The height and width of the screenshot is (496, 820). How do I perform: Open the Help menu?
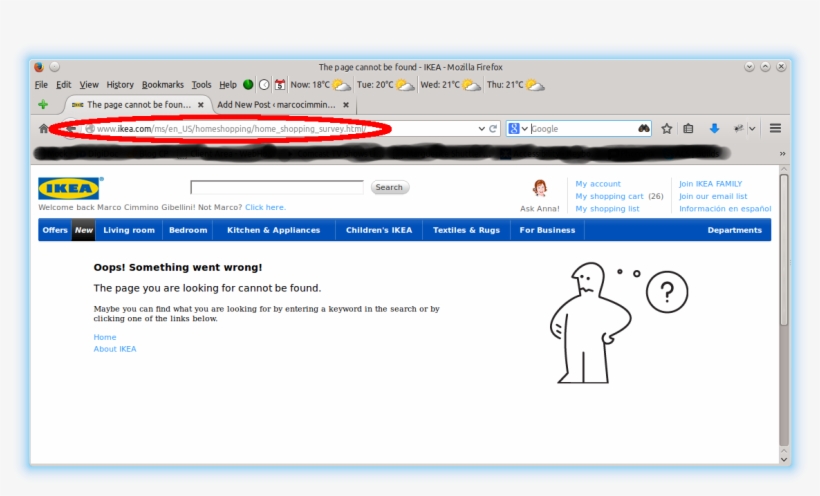[227, 84]
